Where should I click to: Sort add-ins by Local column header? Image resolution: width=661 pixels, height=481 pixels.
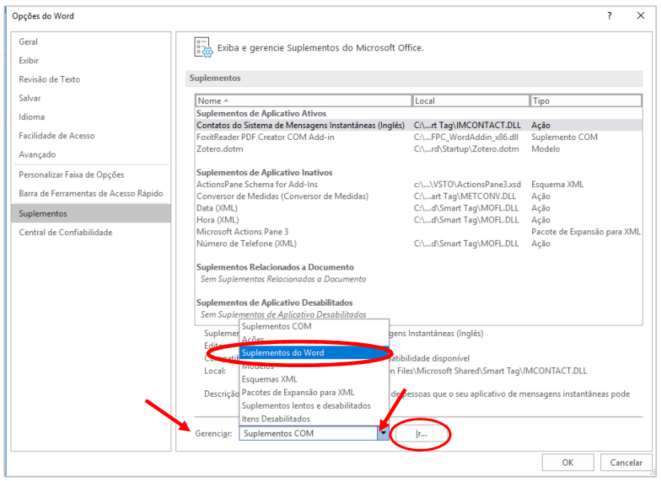coord(471,101)
